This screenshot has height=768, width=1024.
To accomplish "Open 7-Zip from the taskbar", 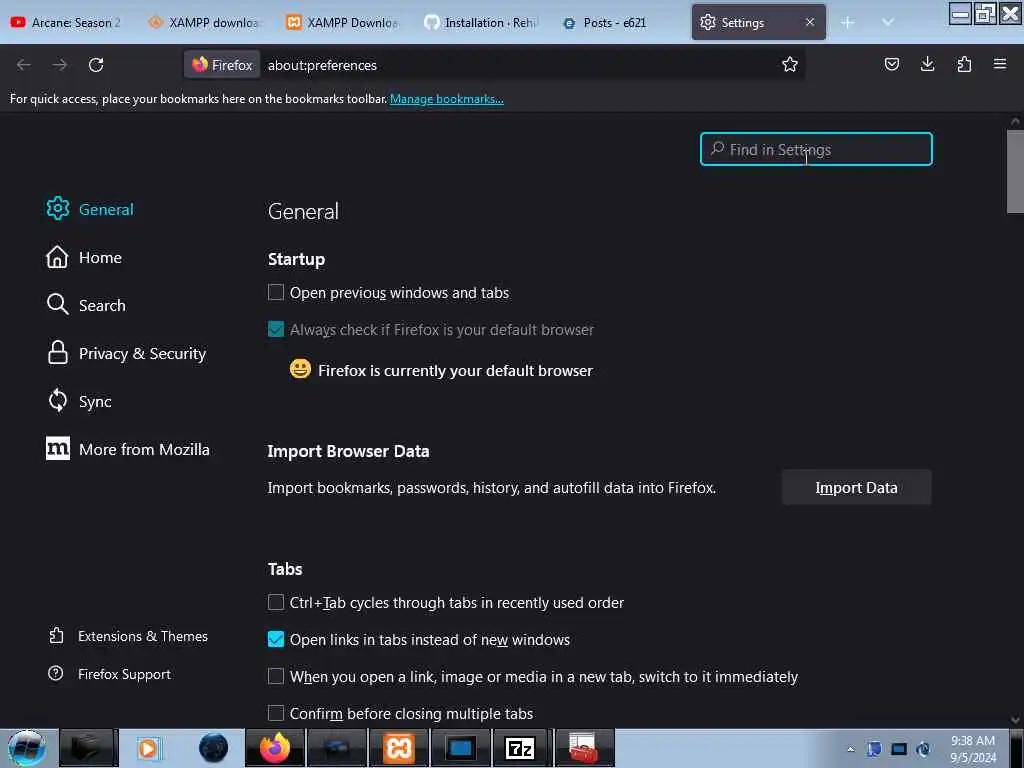I will pos(520,748).
